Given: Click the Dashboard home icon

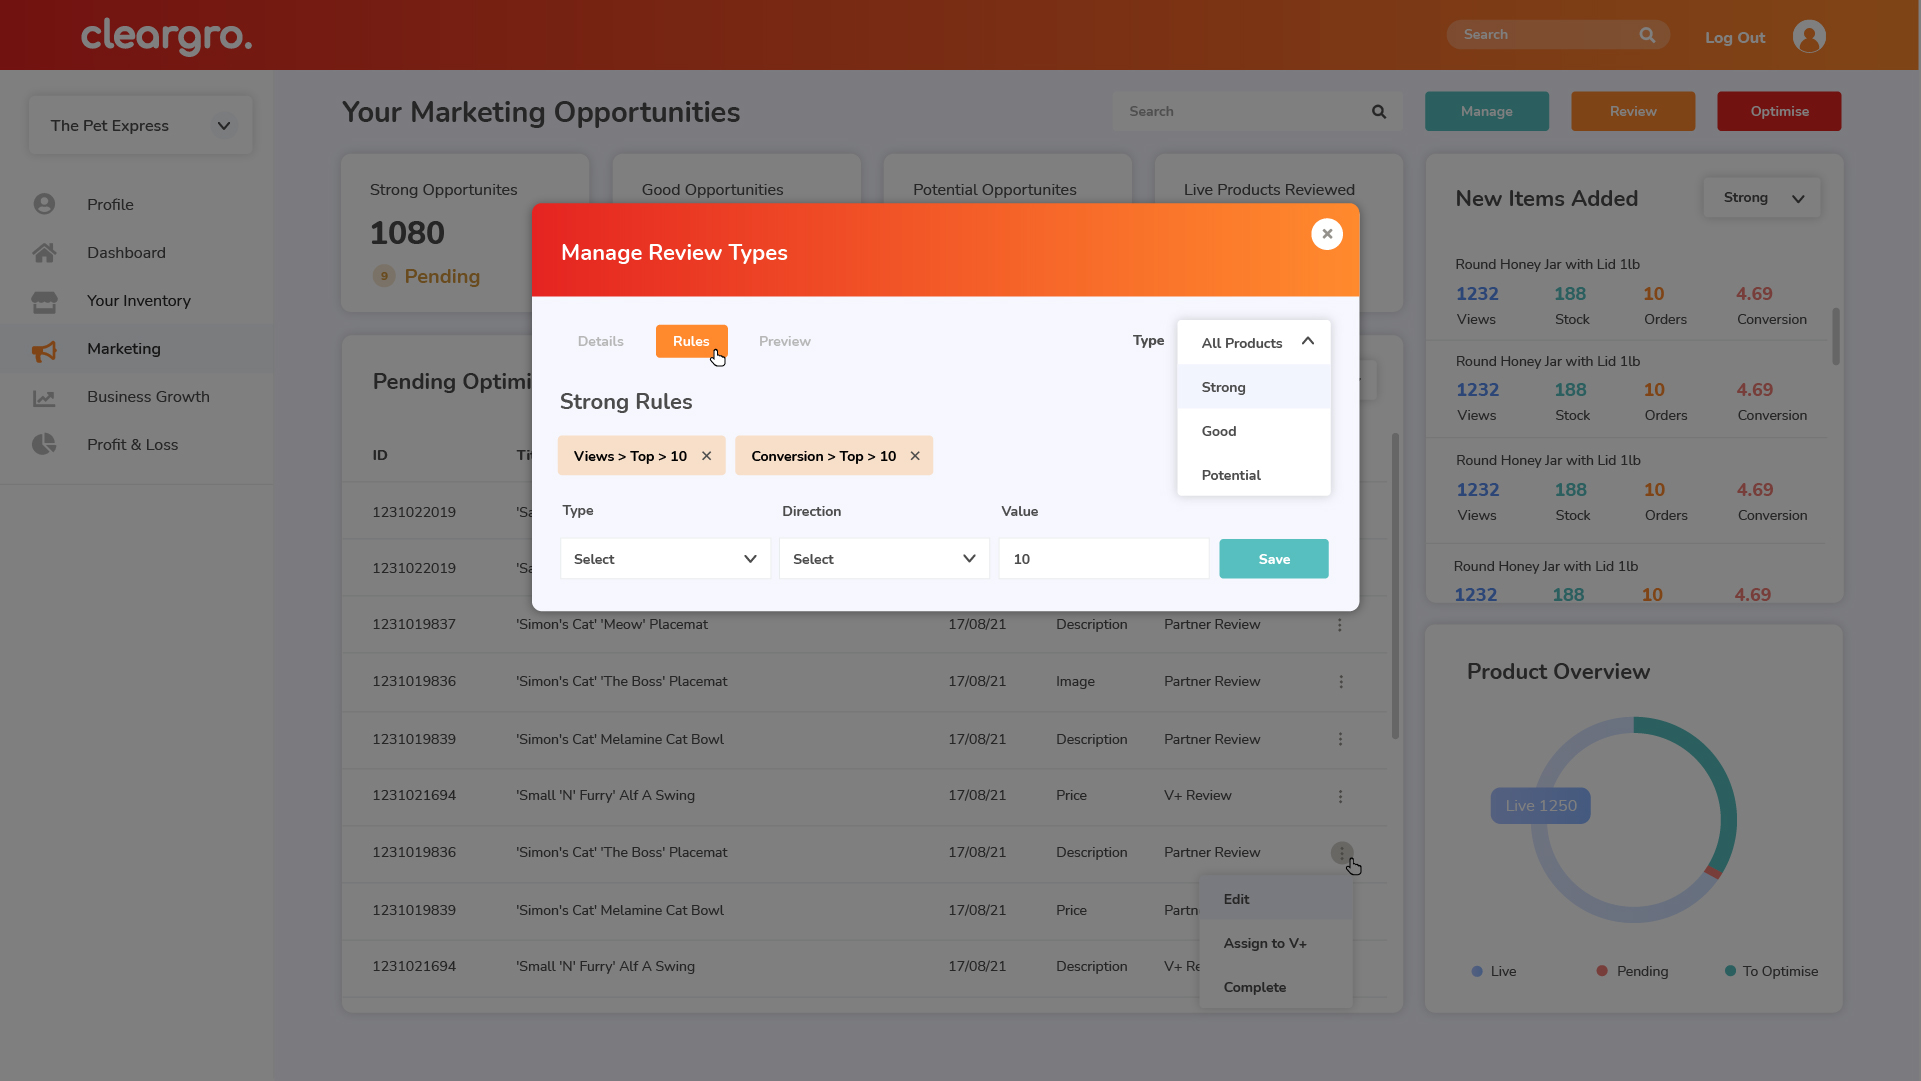Looking at the screenshot, I should (44, 253).
